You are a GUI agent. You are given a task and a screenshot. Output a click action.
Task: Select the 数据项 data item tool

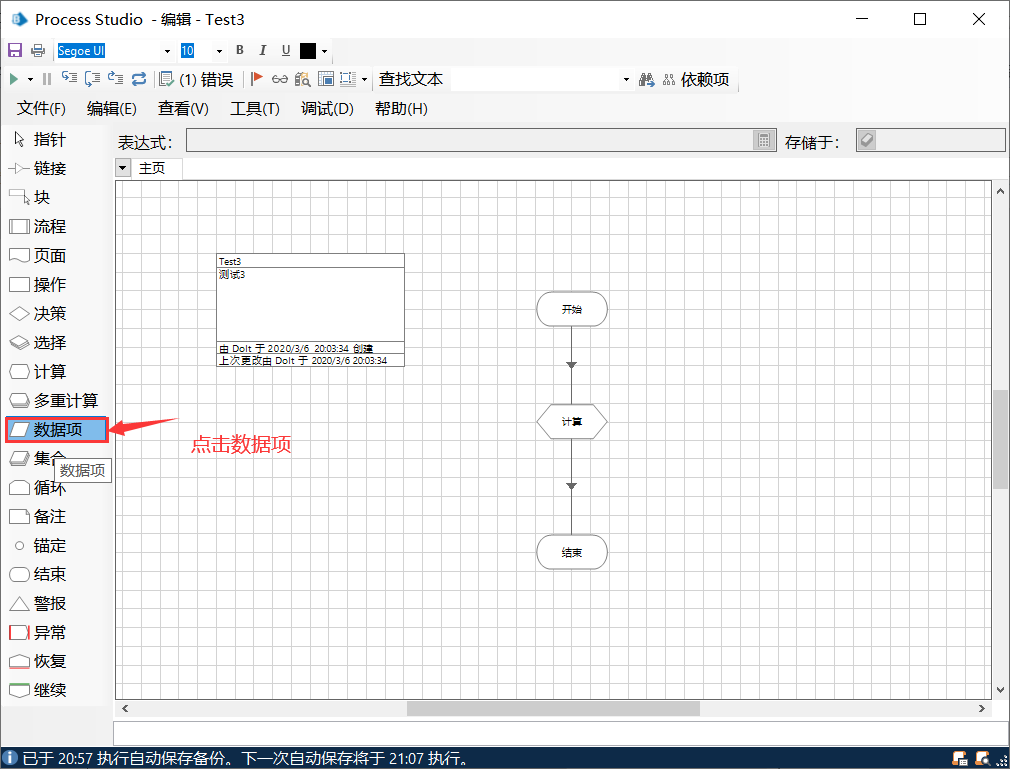pyautogui.click(x=57, y=430)
